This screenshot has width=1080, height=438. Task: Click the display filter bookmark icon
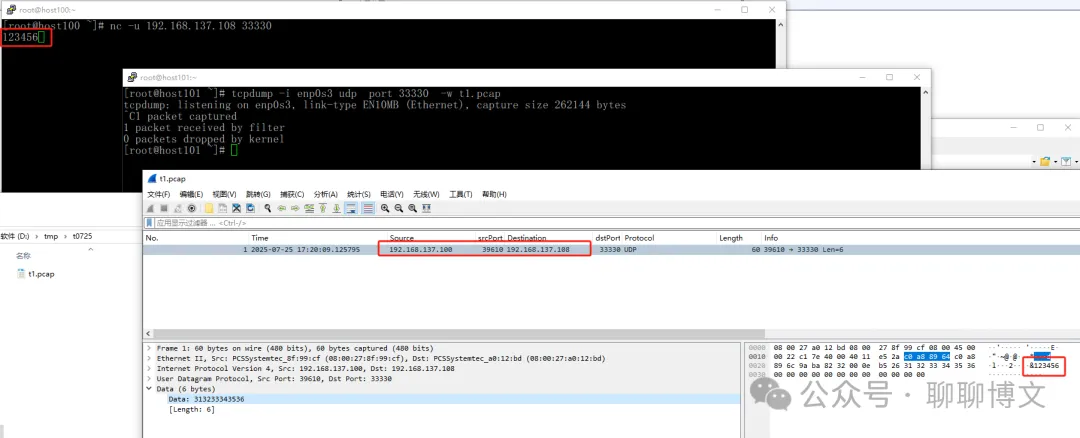(x=149, y=223)
